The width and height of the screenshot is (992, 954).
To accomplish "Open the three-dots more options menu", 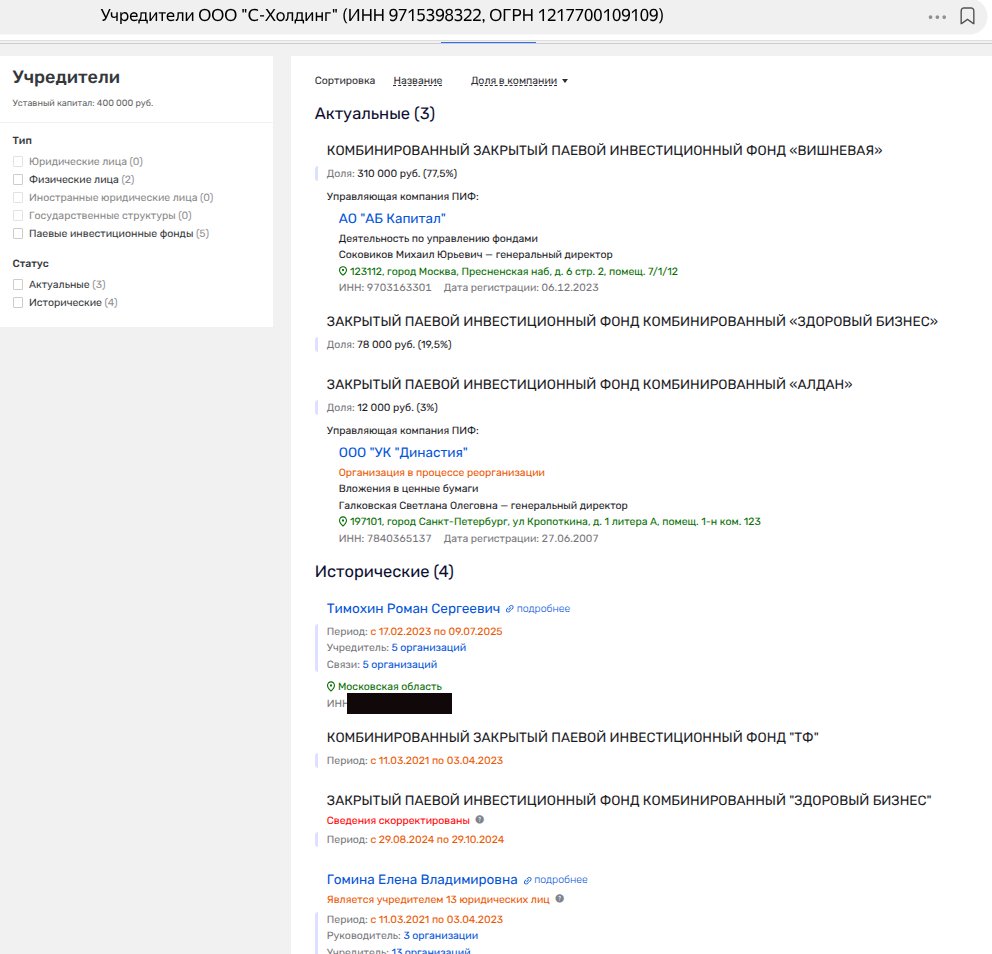I will tap(937, 17).
